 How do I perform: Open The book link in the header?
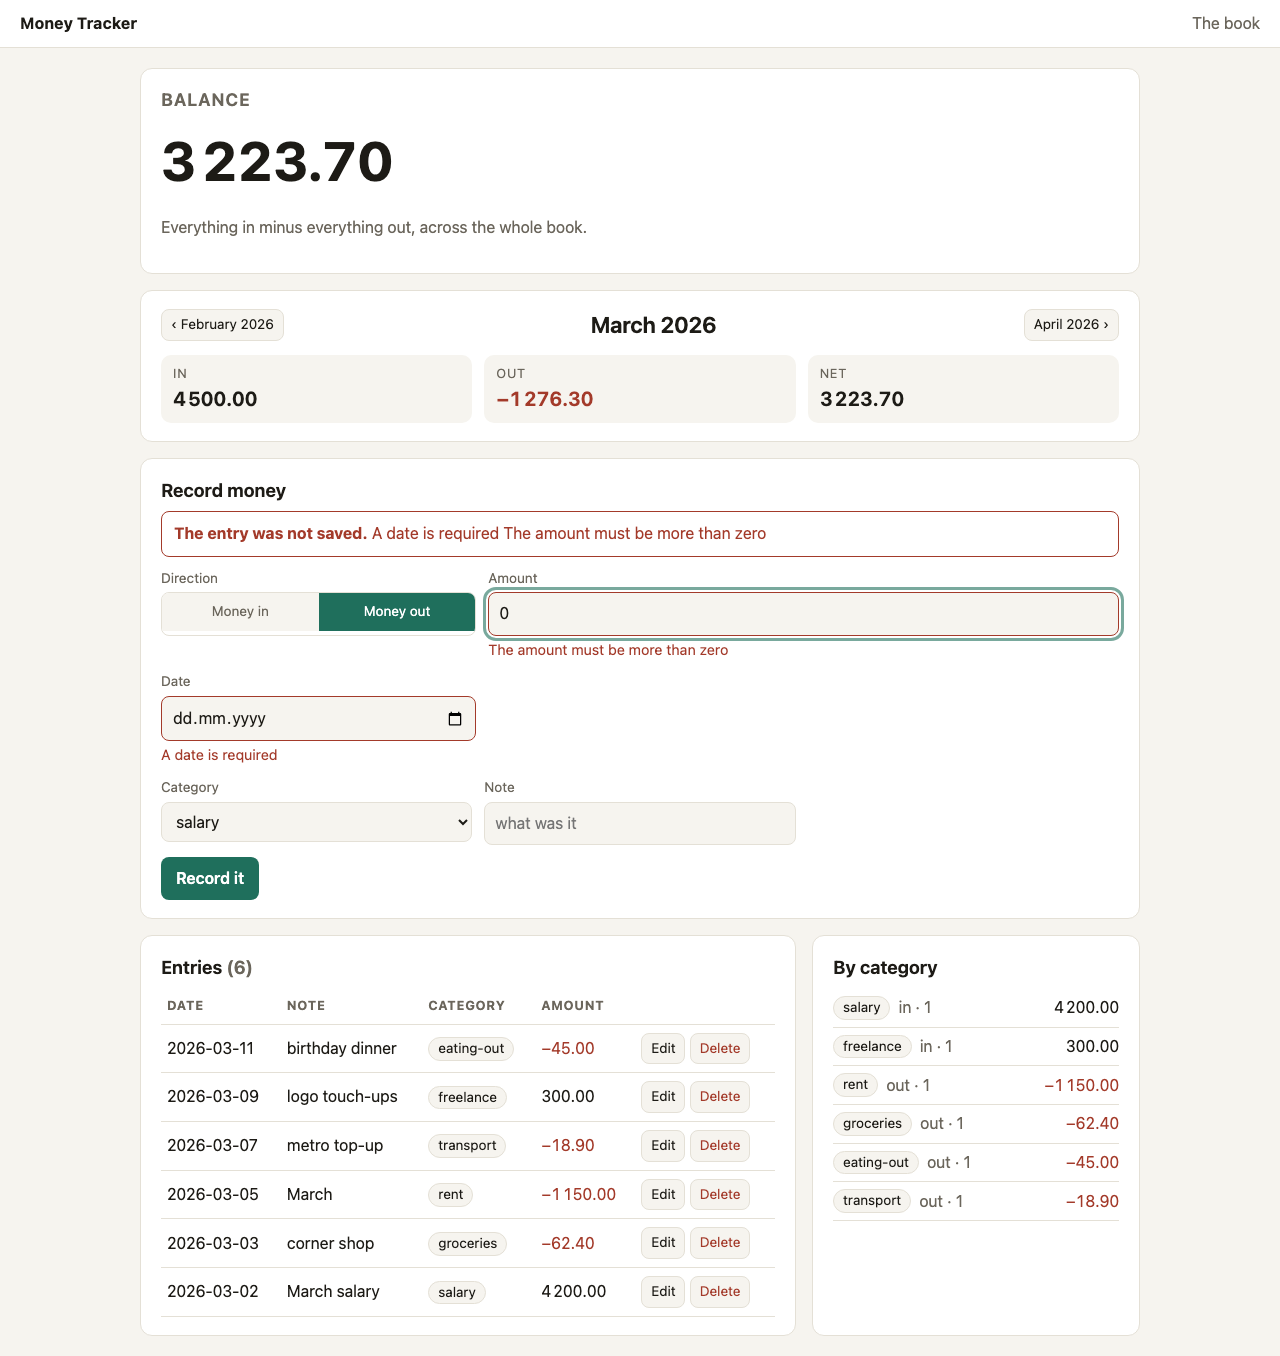click(x=1226, y=23)
